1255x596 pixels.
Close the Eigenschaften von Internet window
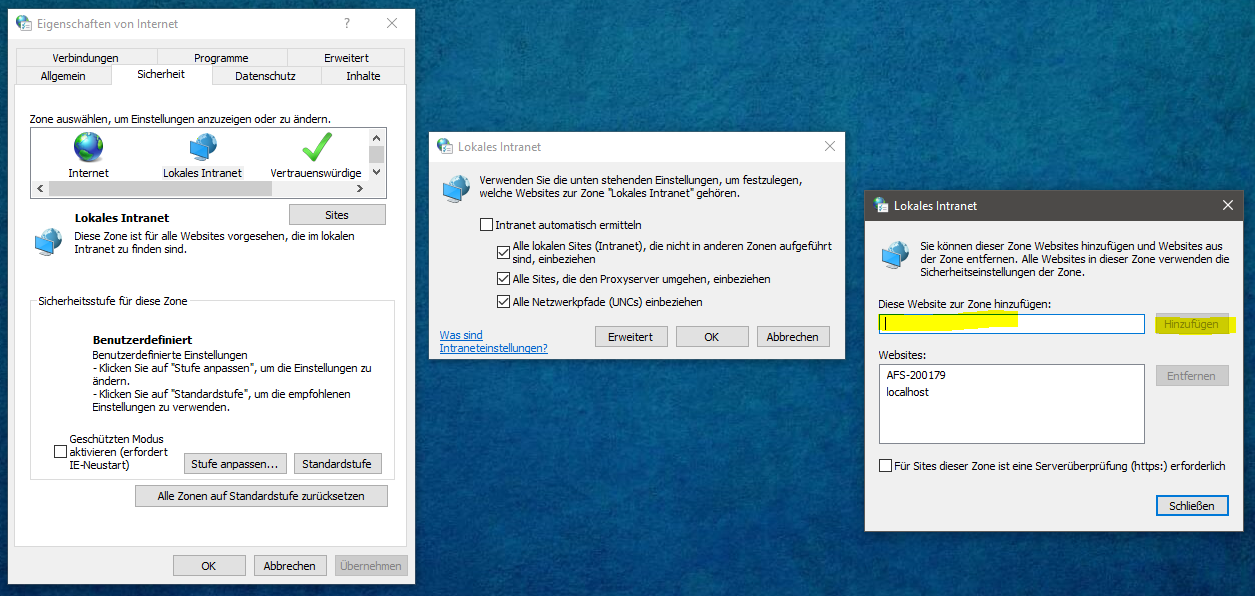click(391, 23)
